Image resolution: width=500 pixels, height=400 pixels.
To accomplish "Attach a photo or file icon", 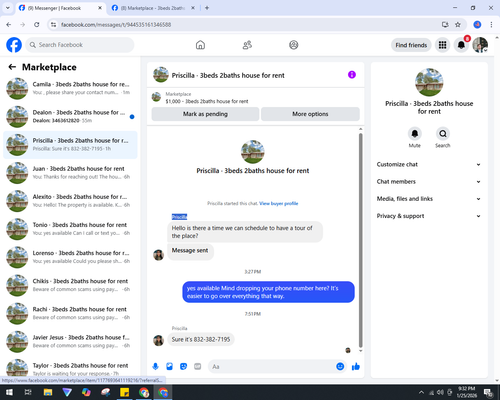I will (x=169, y=367).
